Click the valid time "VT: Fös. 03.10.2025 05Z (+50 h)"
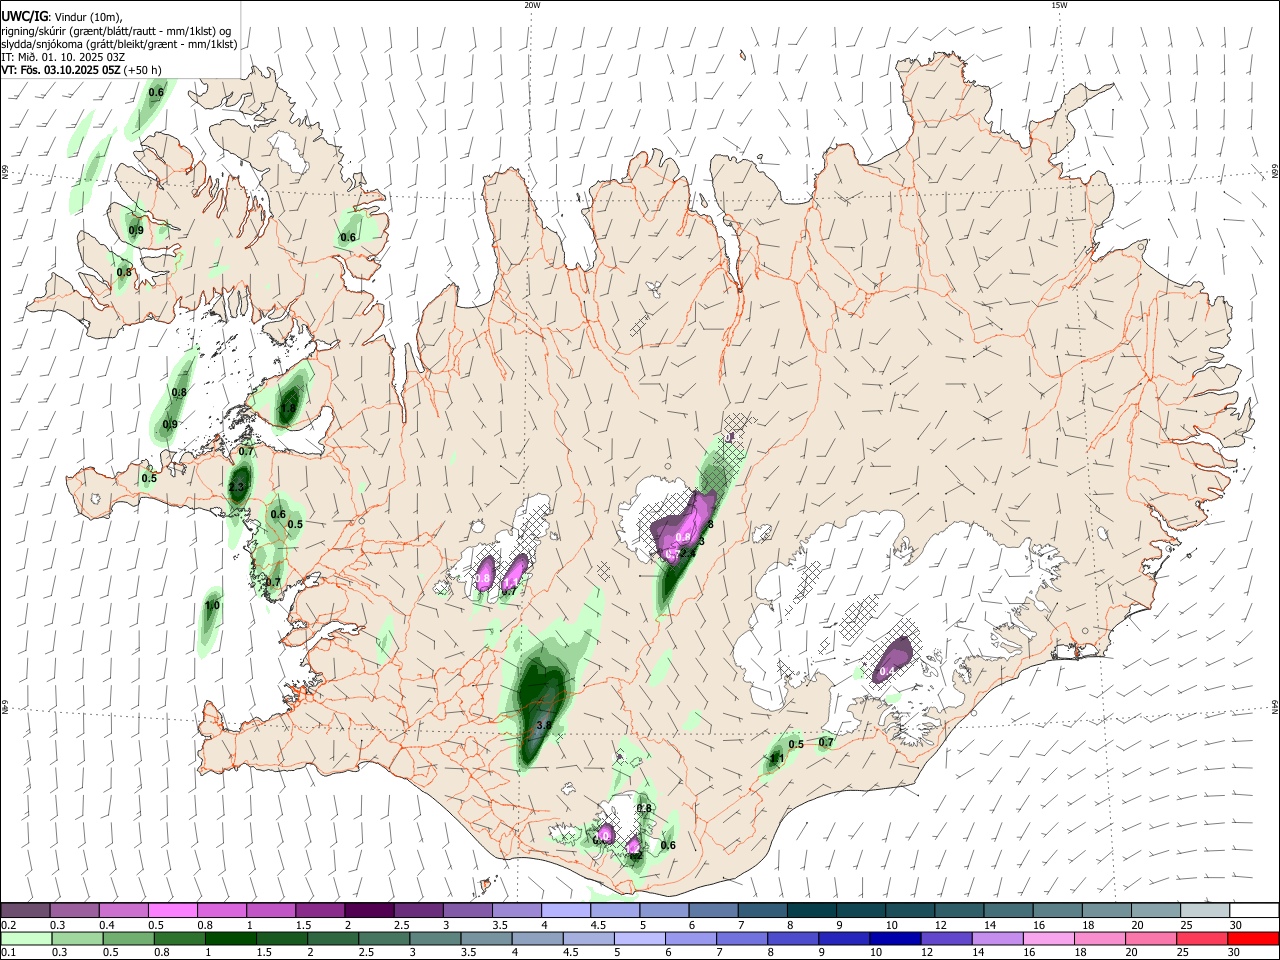Image resolution: width=1280 pixels, height=960 pixels. (x=82, y=70)
